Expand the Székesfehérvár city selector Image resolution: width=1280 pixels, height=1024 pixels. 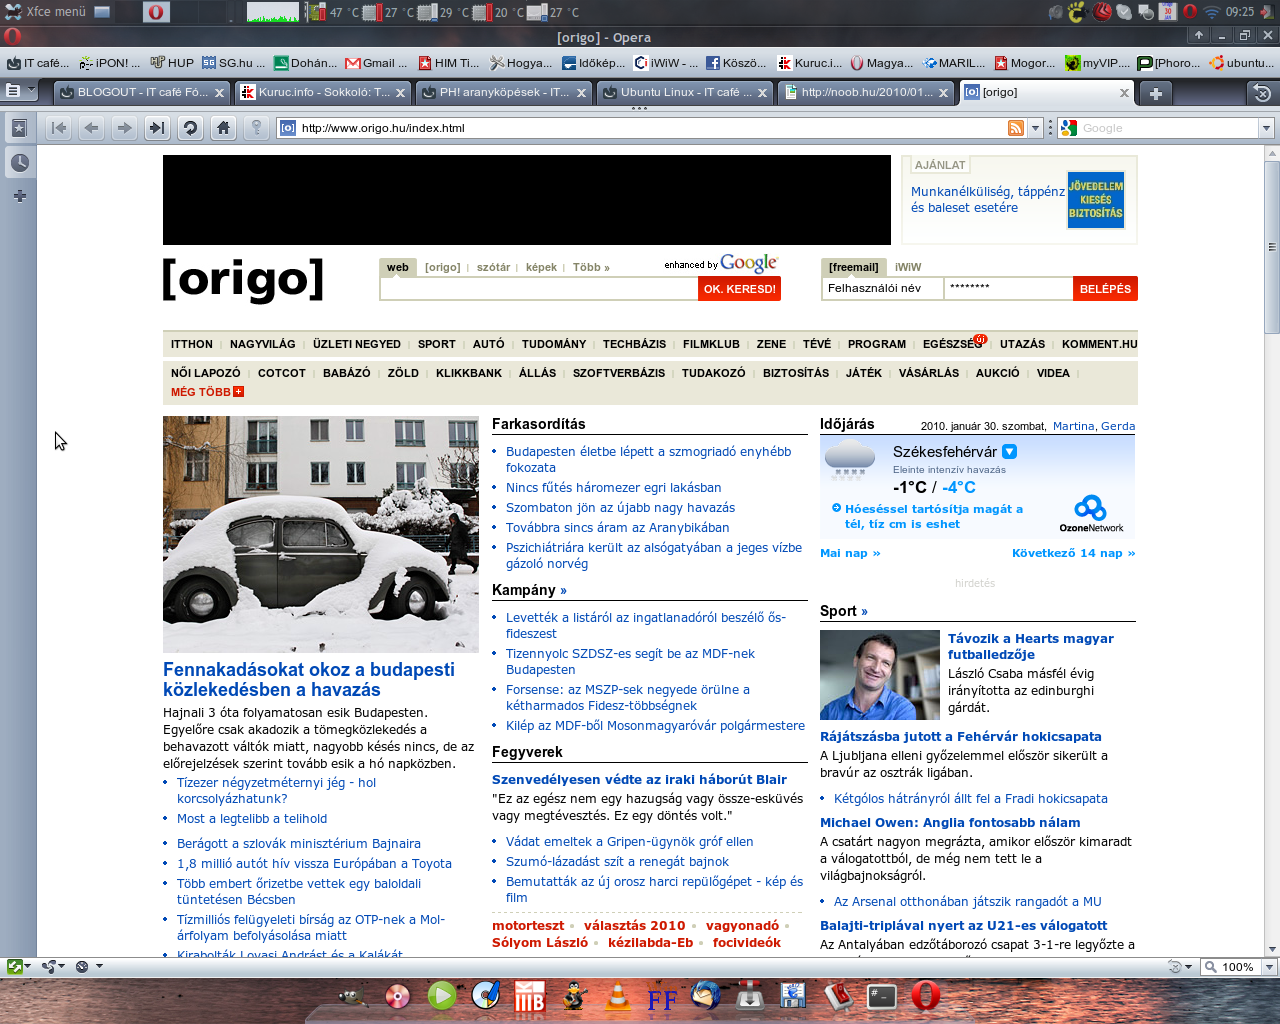(x=1010, y=451)
